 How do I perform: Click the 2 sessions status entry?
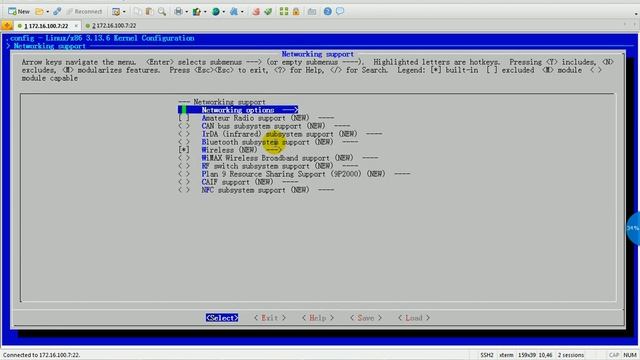click(571, 355)
